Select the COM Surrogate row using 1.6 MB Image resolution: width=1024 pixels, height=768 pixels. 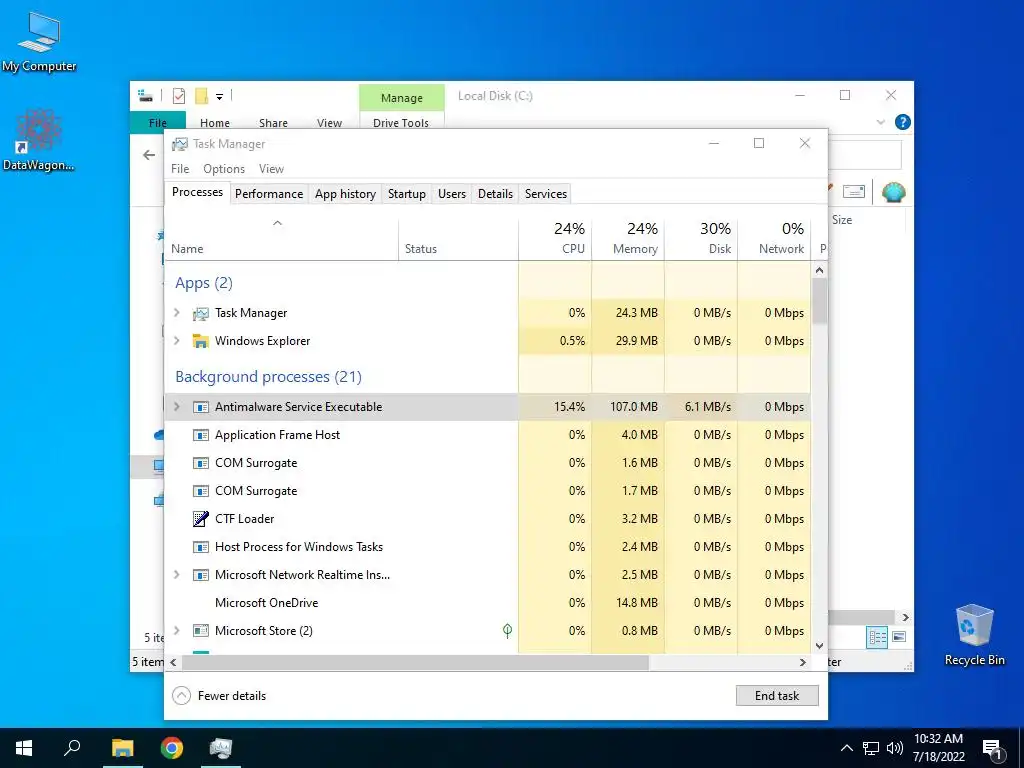[487, 463]
